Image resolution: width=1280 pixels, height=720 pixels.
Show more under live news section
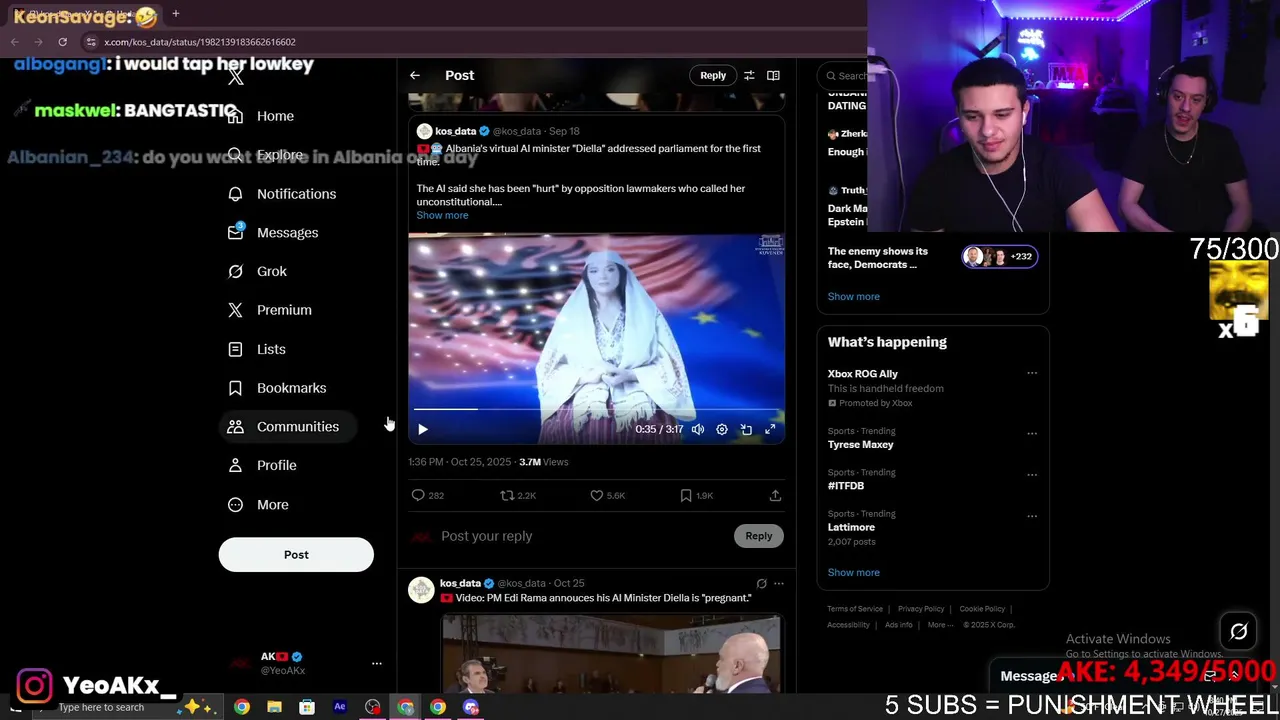coord(854,296)
